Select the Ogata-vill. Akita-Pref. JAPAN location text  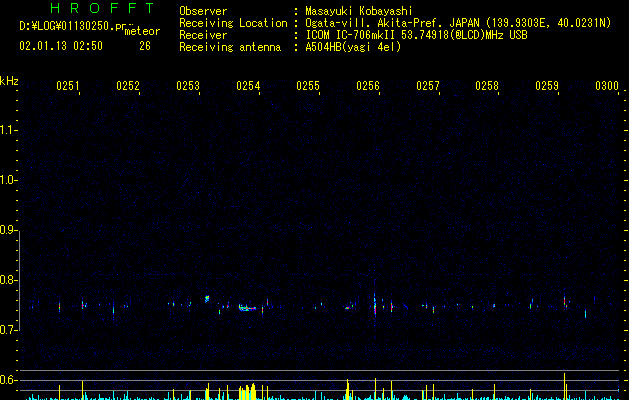[x=458, y=23]
